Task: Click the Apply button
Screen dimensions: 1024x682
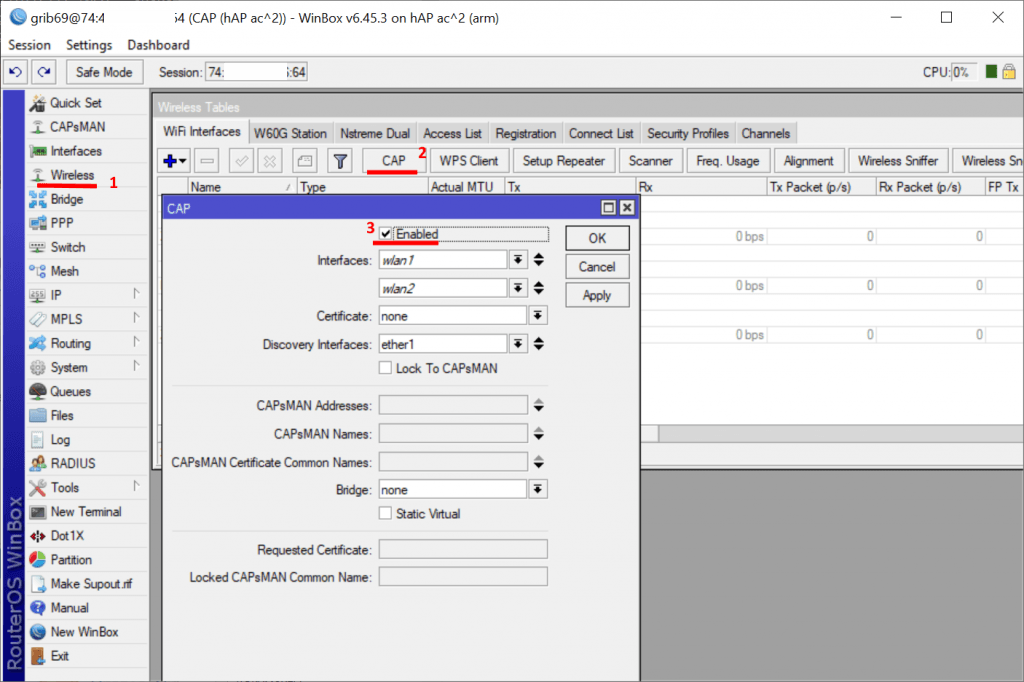Action: click(597, 295)
